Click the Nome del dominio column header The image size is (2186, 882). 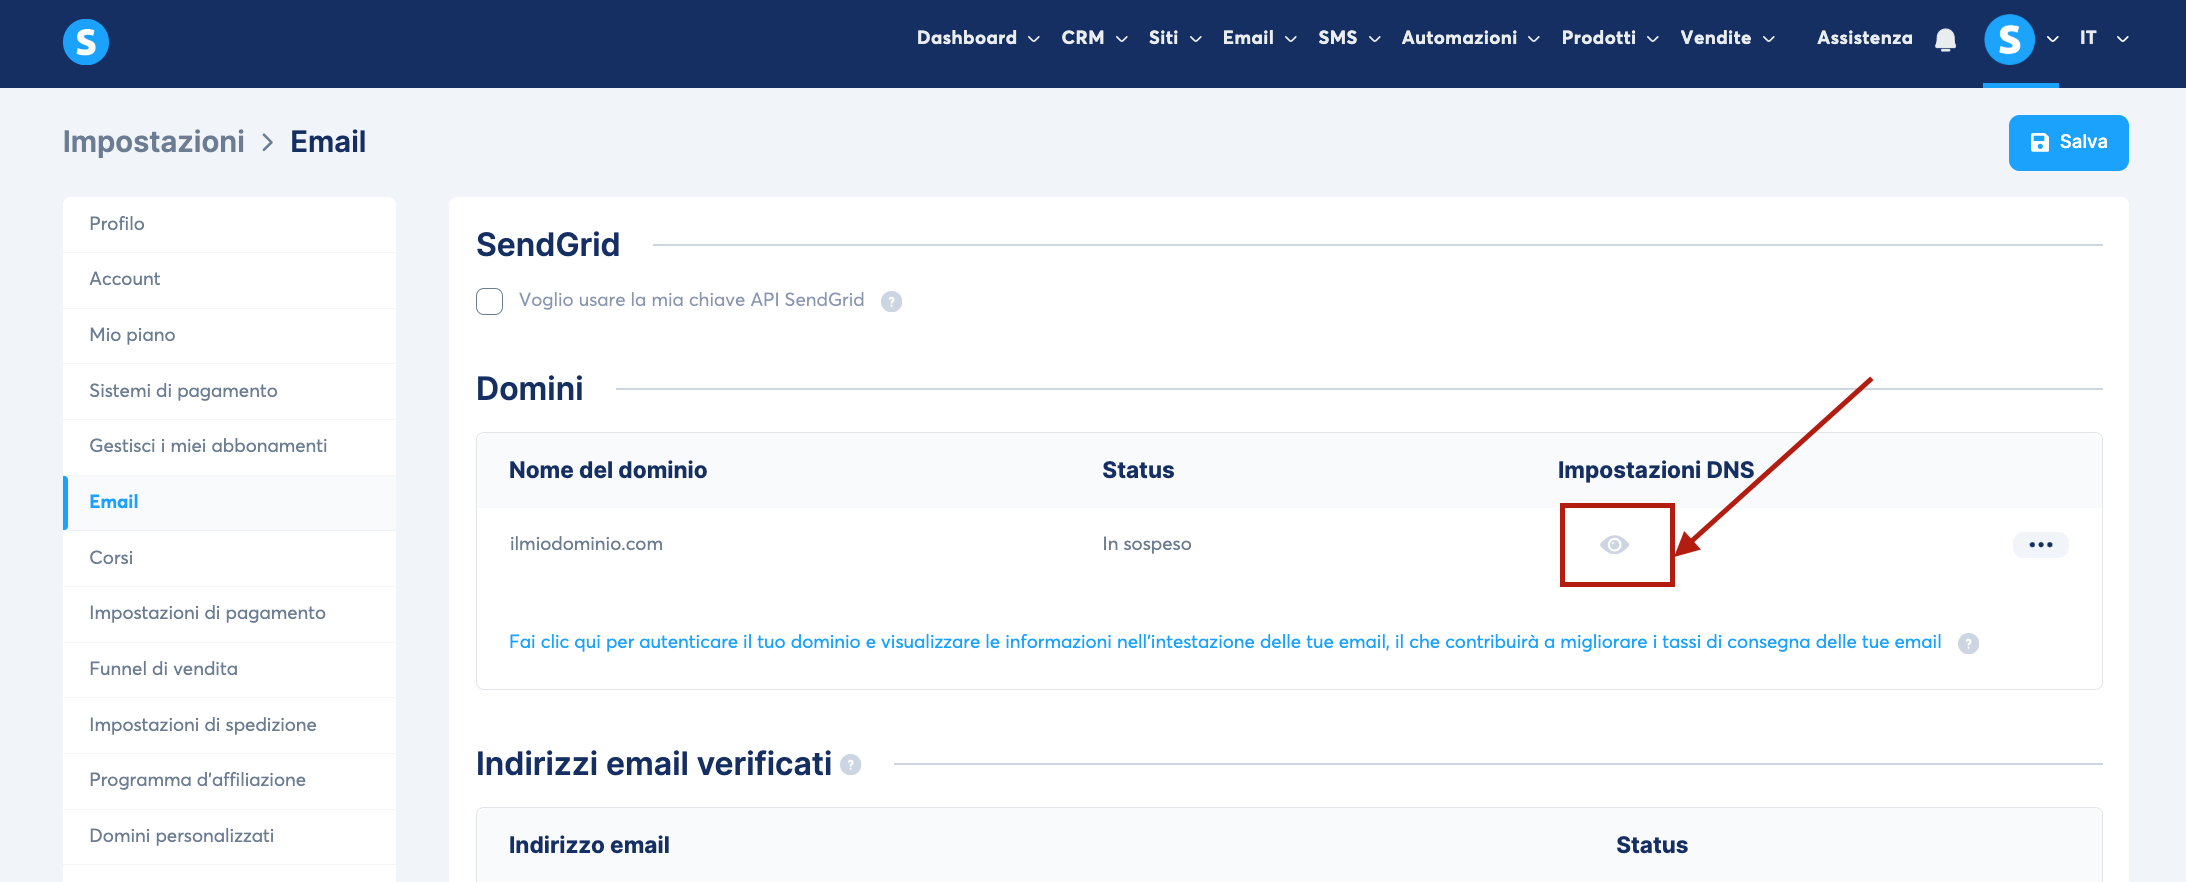[x=608, y=470]
